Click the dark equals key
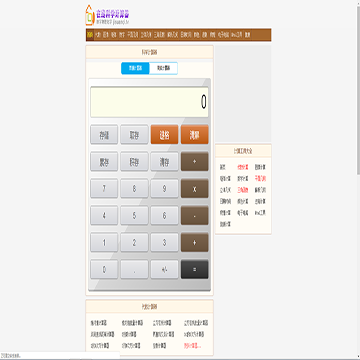Screen dimensions: 360x360 click(195, 270)
